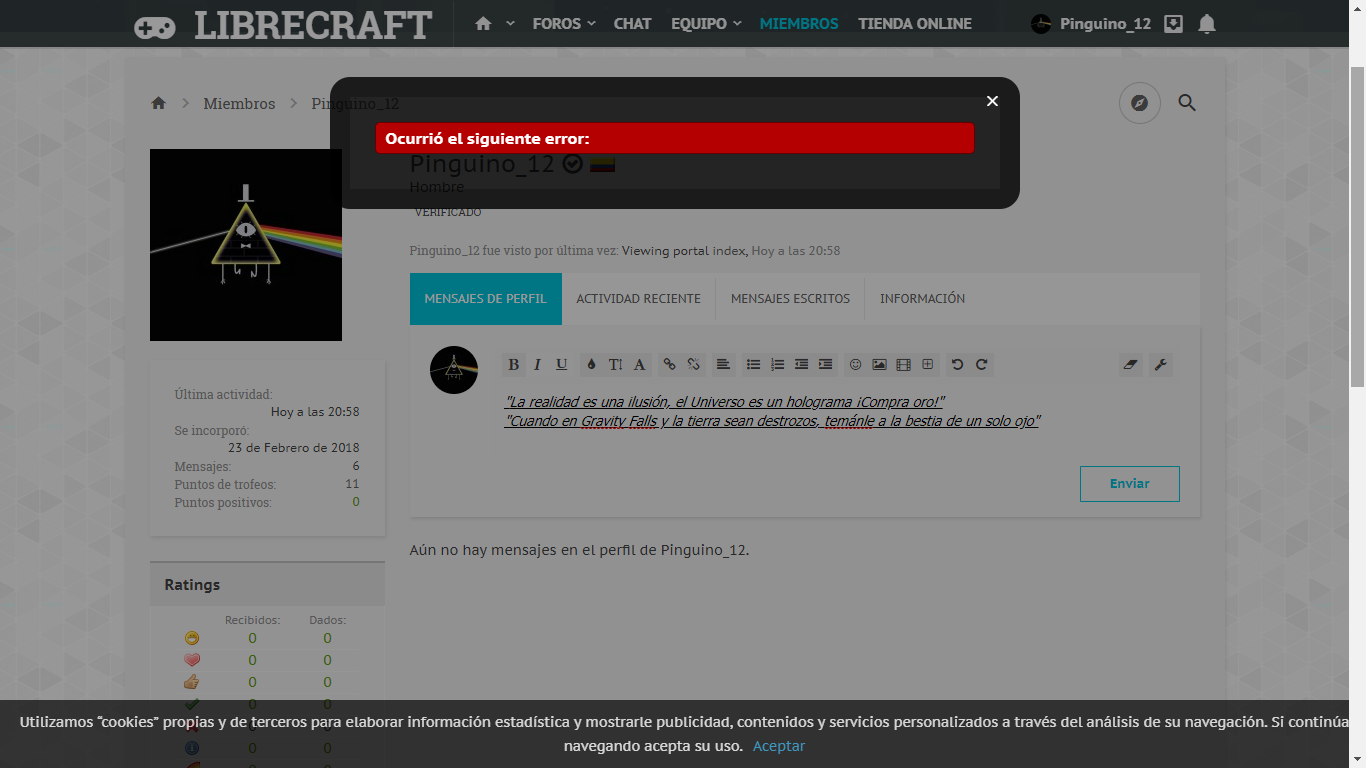This screenshot has width=1366, height=768.
Task: Apply italic formatting in the editor
Action: coord(537,365)
